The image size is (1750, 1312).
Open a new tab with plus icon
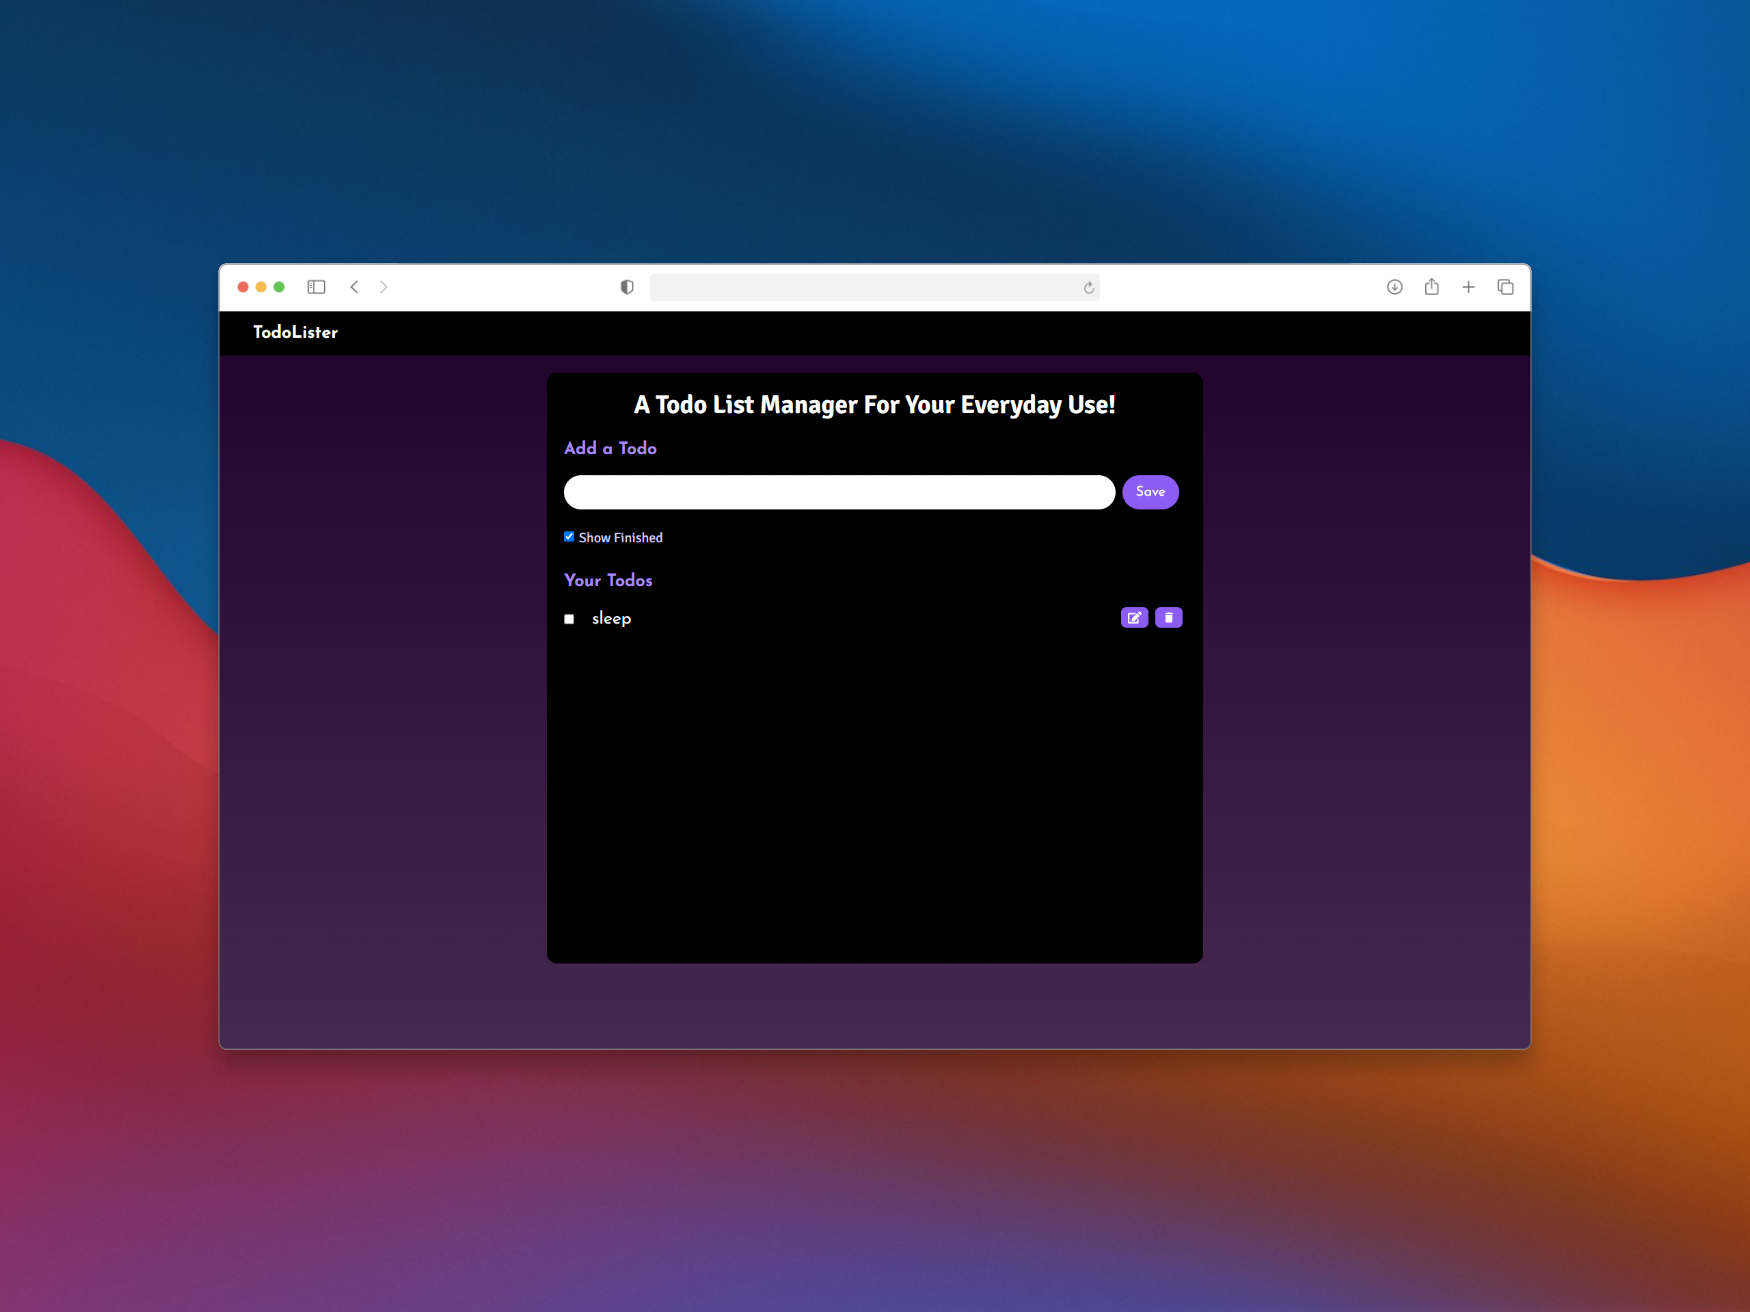point(1468,287)
